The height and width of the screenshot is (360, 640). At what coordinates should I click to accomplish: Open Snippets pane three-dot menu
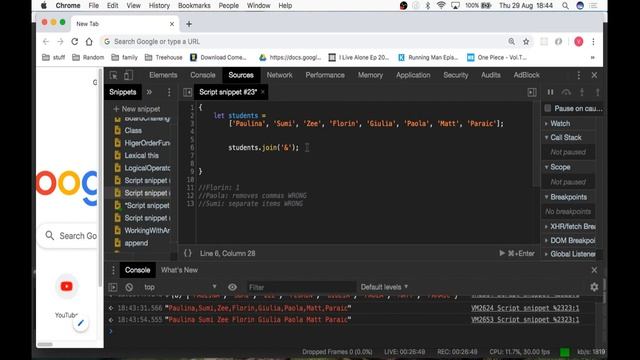click(169, 92)
